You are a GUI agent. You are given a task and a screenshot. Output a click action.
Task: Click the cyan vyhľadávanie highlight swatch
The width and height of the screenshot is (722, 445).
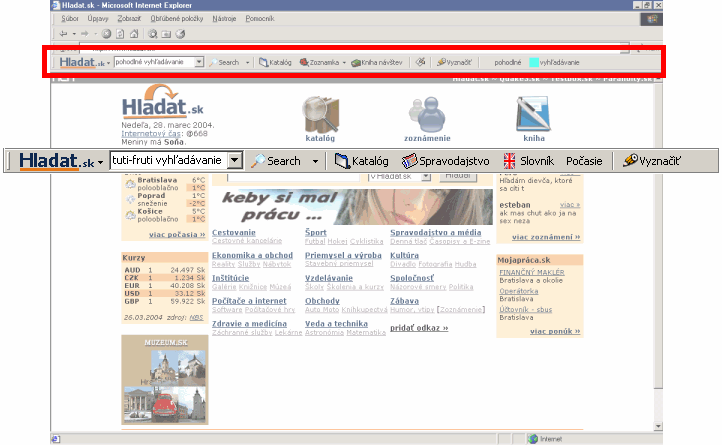click(534, 62)
